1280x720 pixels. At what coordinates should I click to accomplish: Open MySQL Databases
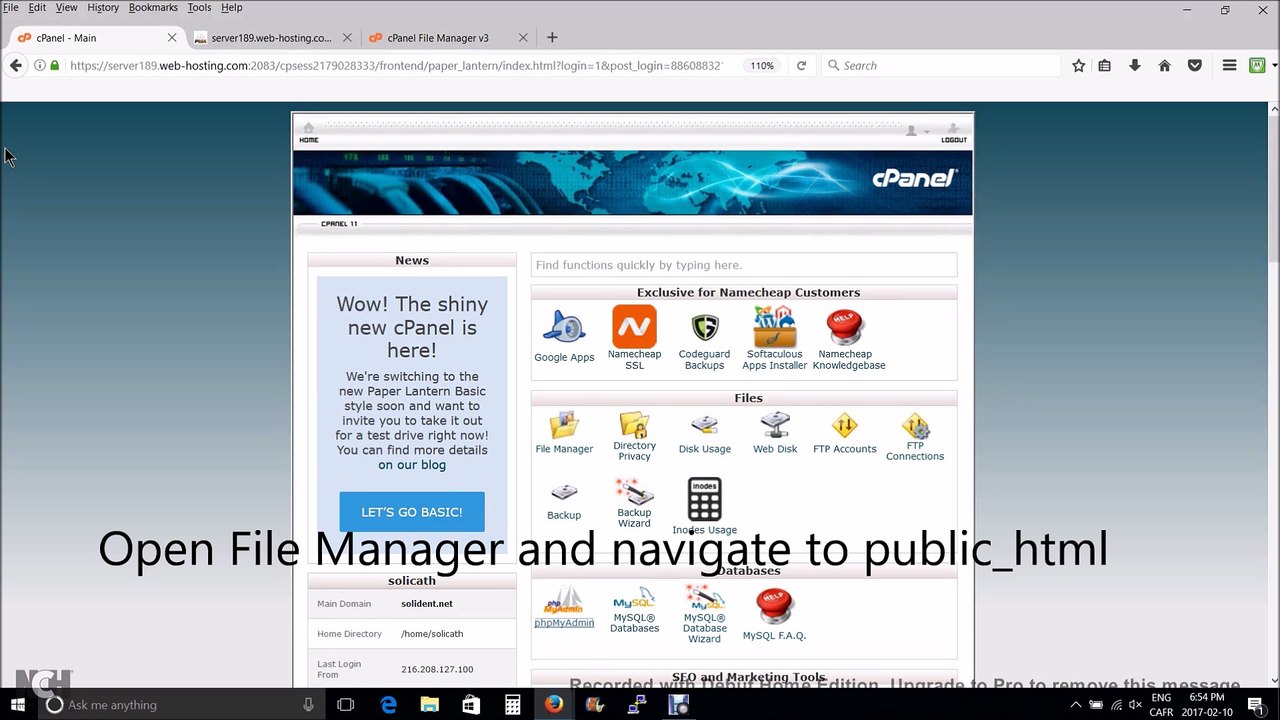coord(634,610)
